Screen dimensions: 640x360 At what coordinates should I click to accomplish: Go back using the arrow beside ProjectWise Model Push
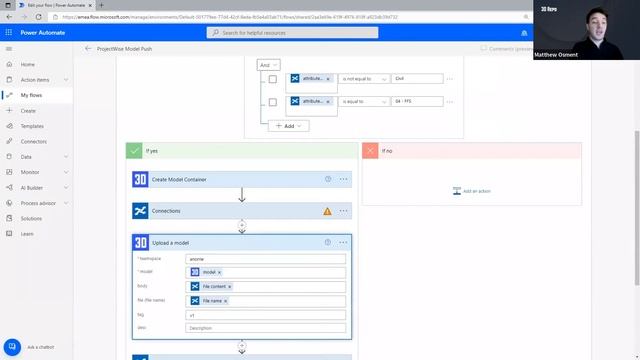point(88,49)
